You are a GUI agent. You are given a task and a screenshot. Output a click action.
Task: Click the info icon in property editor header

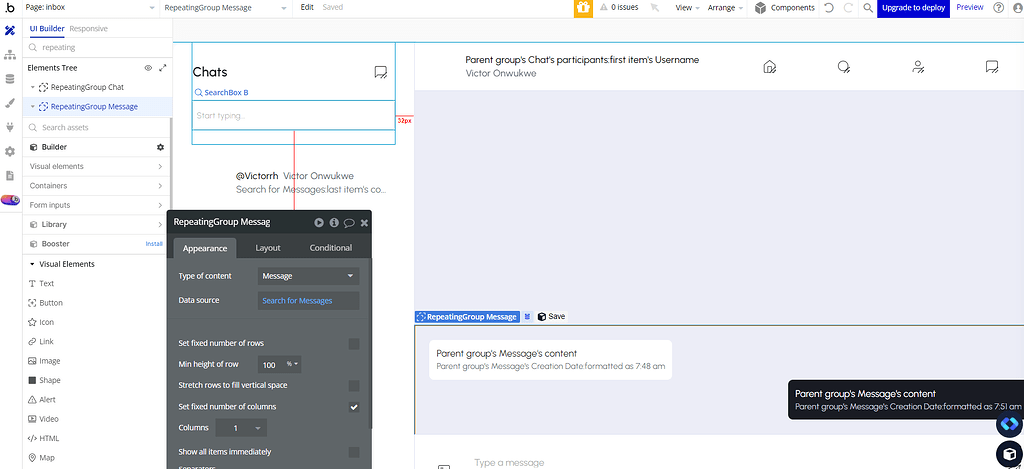click(334, 222)
